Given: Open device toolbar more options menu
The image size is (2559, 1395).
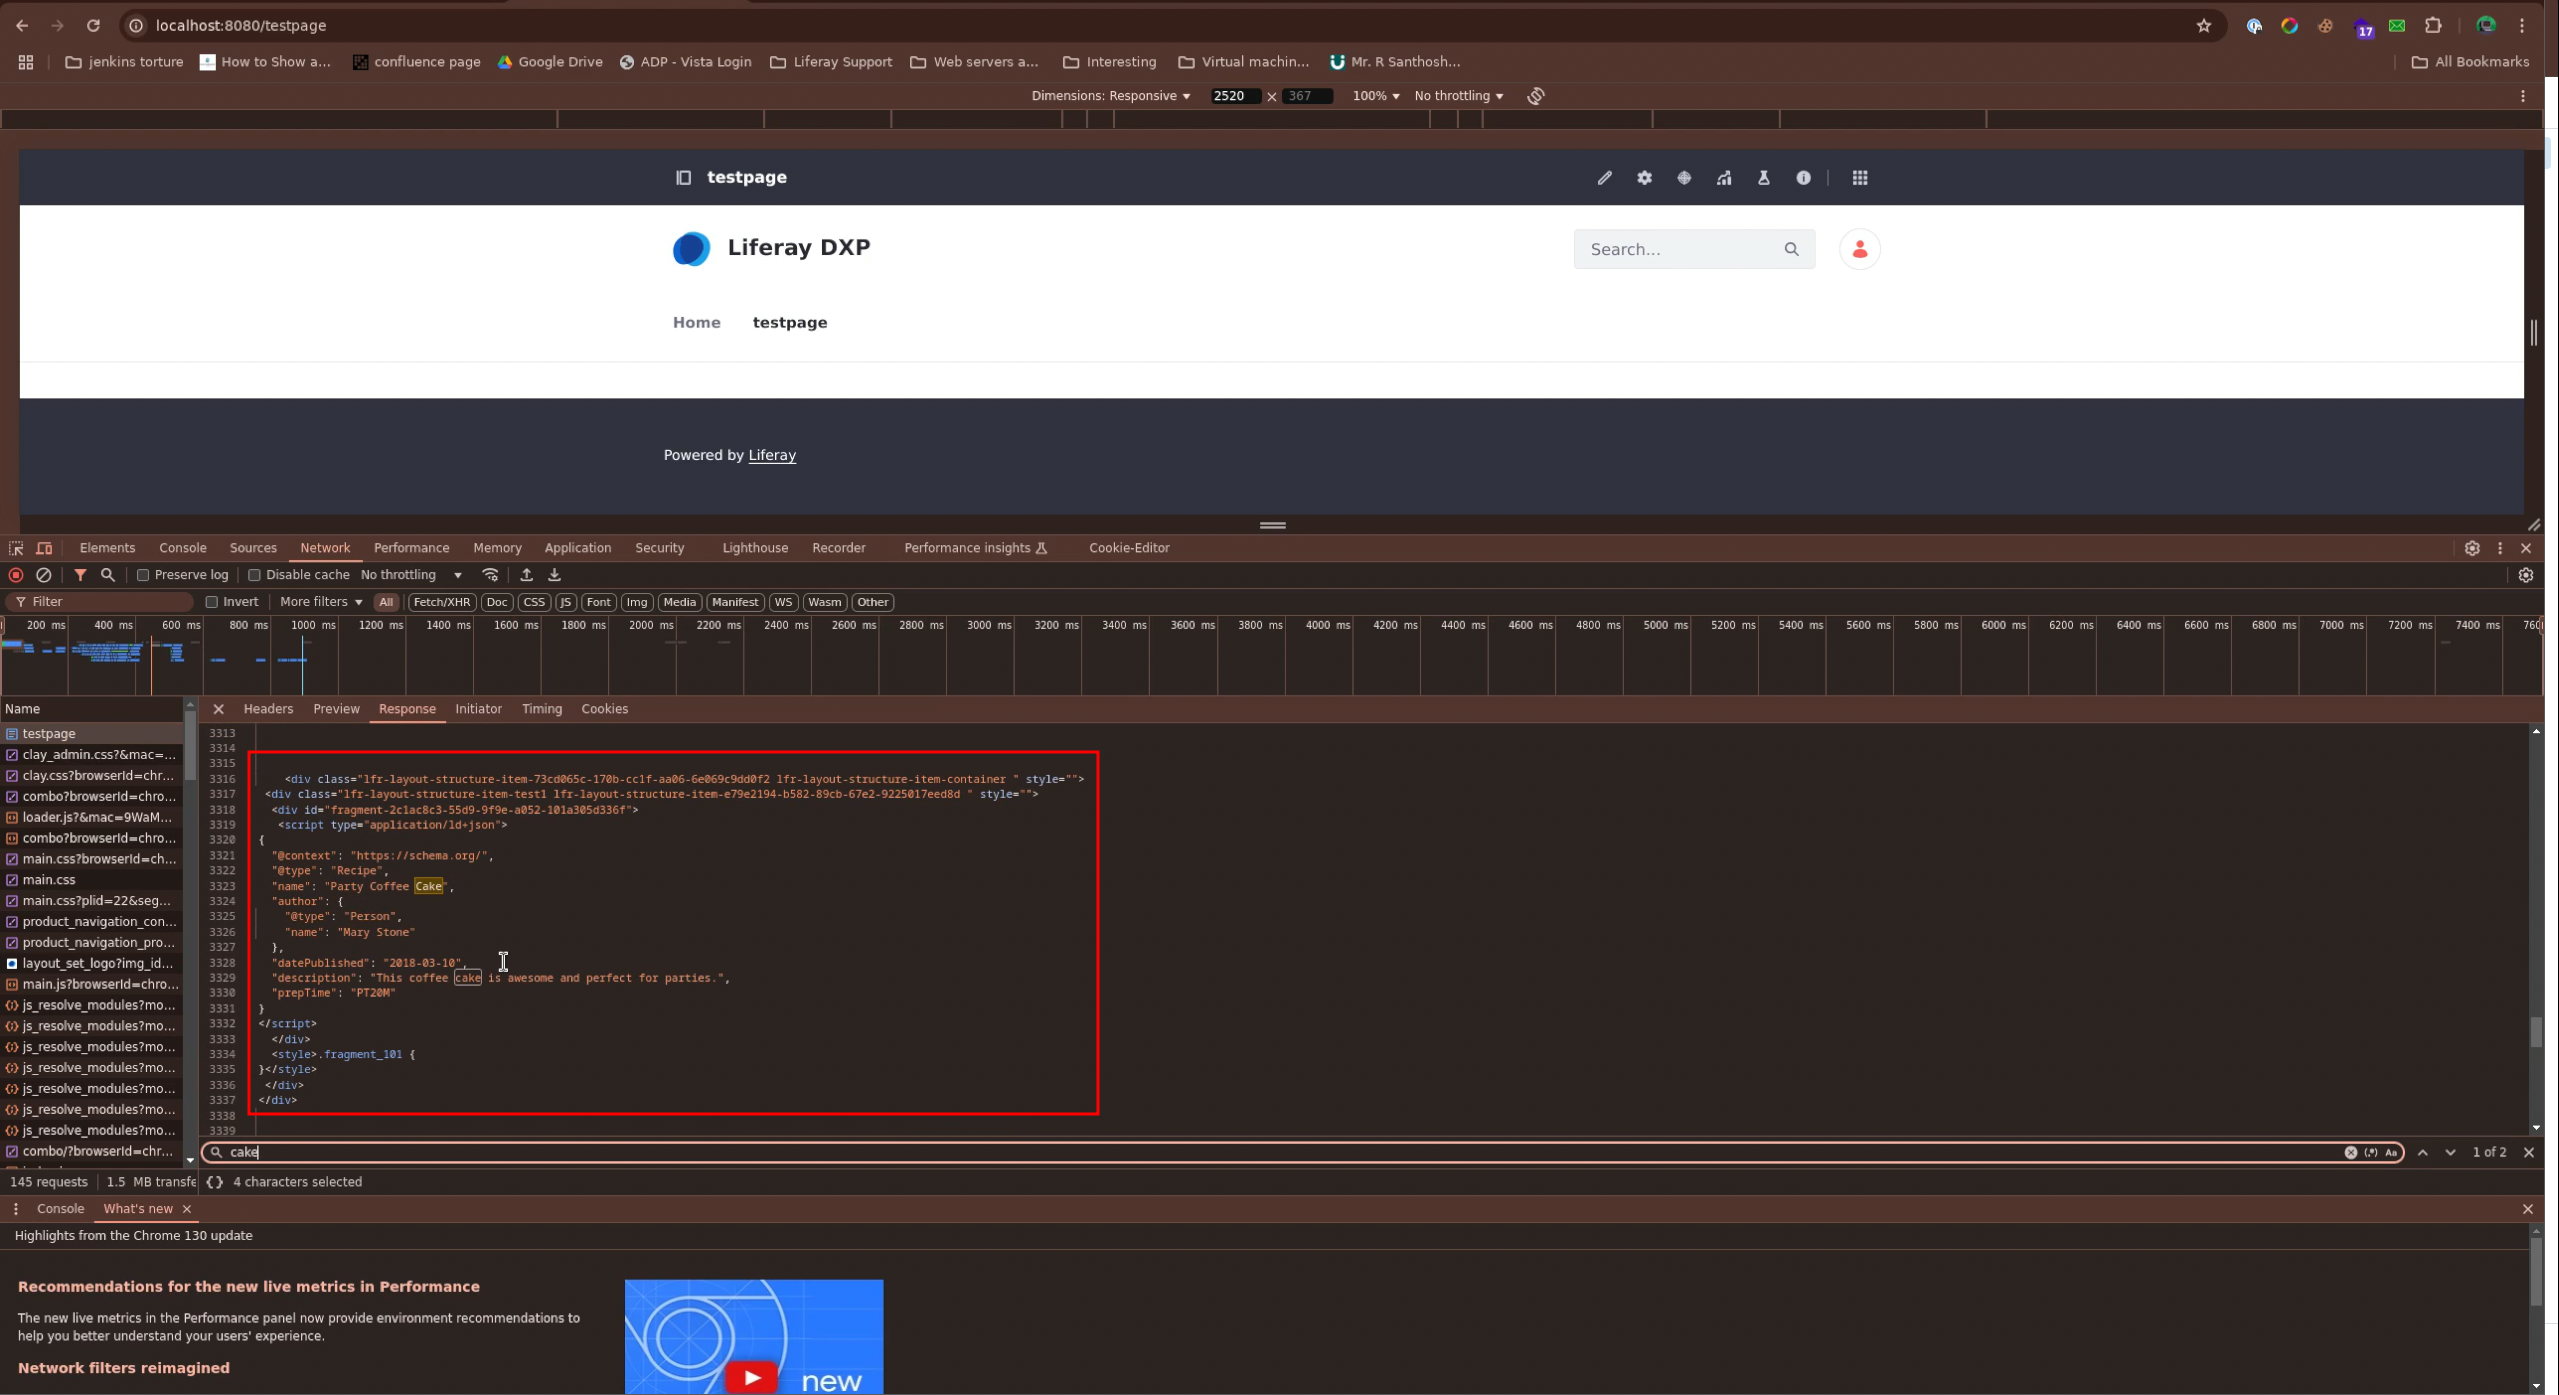Looking at the screenshot, I should tap(2522, 96).
